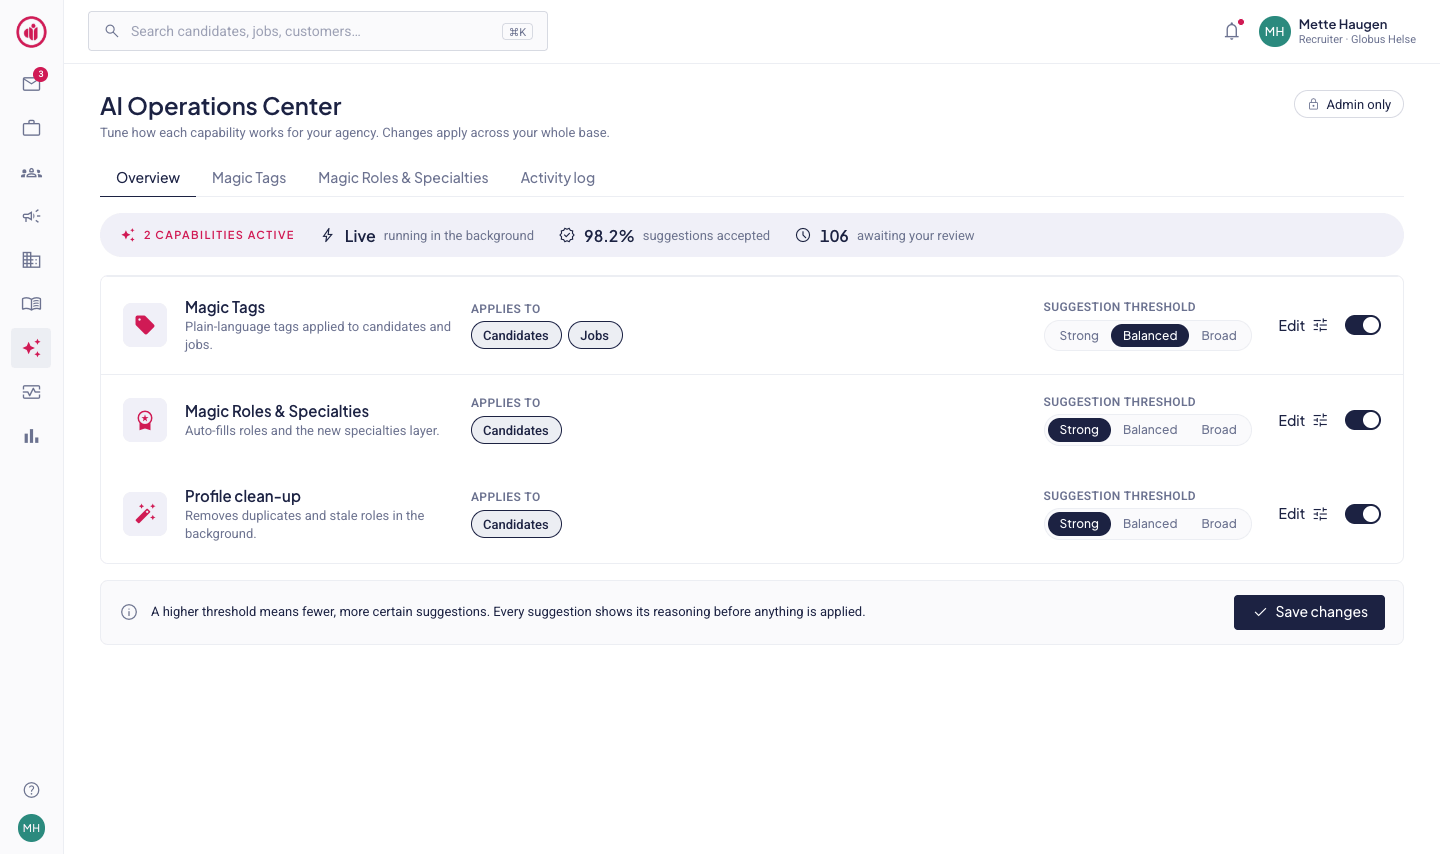The width and height of the screenshot is (1440, 854).
Task: Open the Magic Roles & Specialties tab
Action: tap(403, 178)
